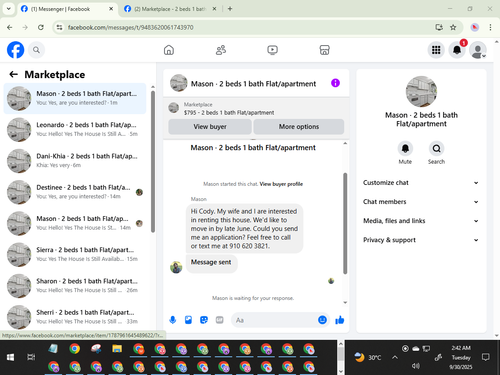
Task: Select Destinee conversation
Action: coord(75,192)
